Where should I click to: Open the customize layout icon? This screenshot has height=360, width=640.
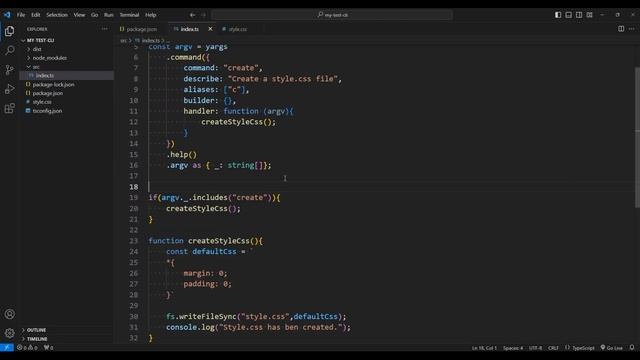[589, 15]
